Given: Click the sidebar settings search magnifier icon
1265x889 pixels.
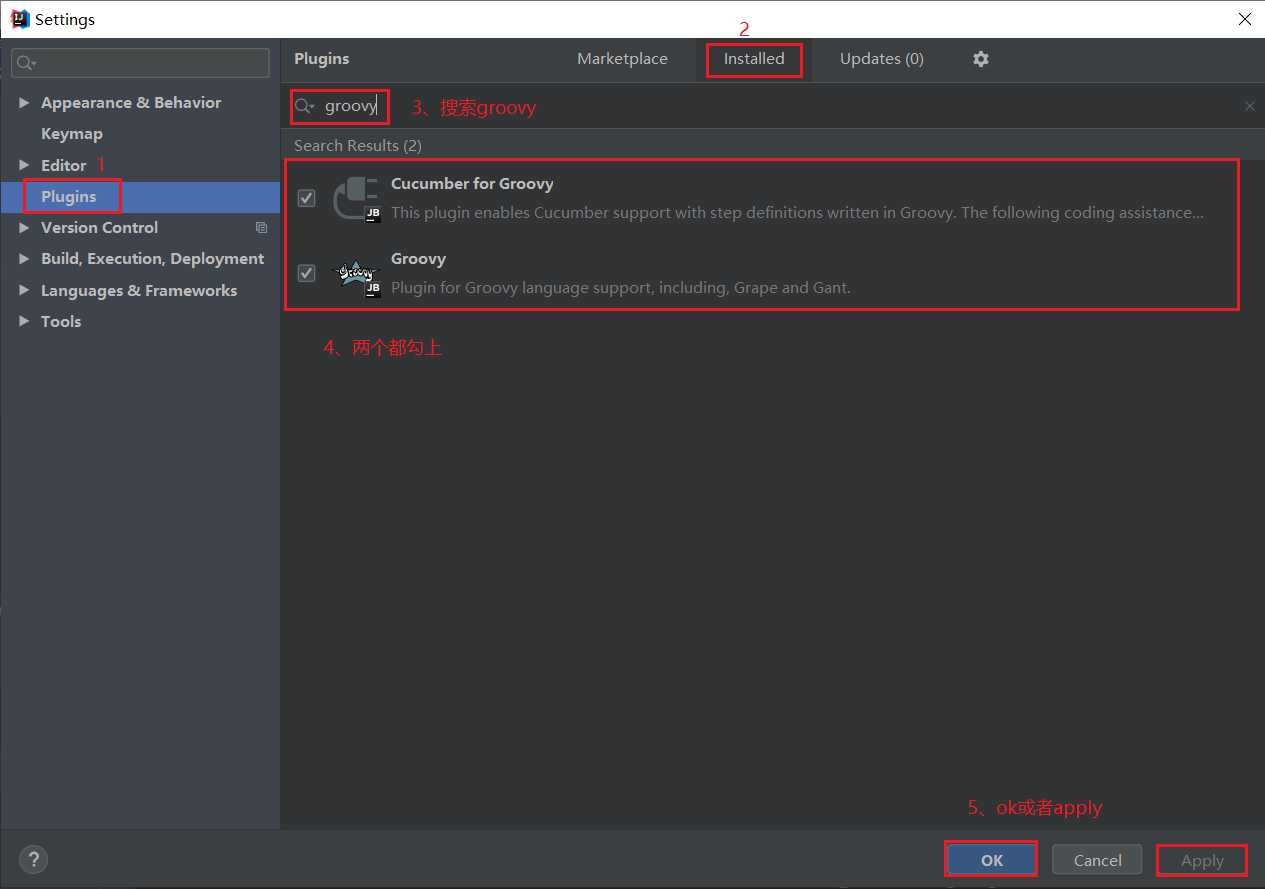Looking at the screenshot, I should [x=27, y=63].
